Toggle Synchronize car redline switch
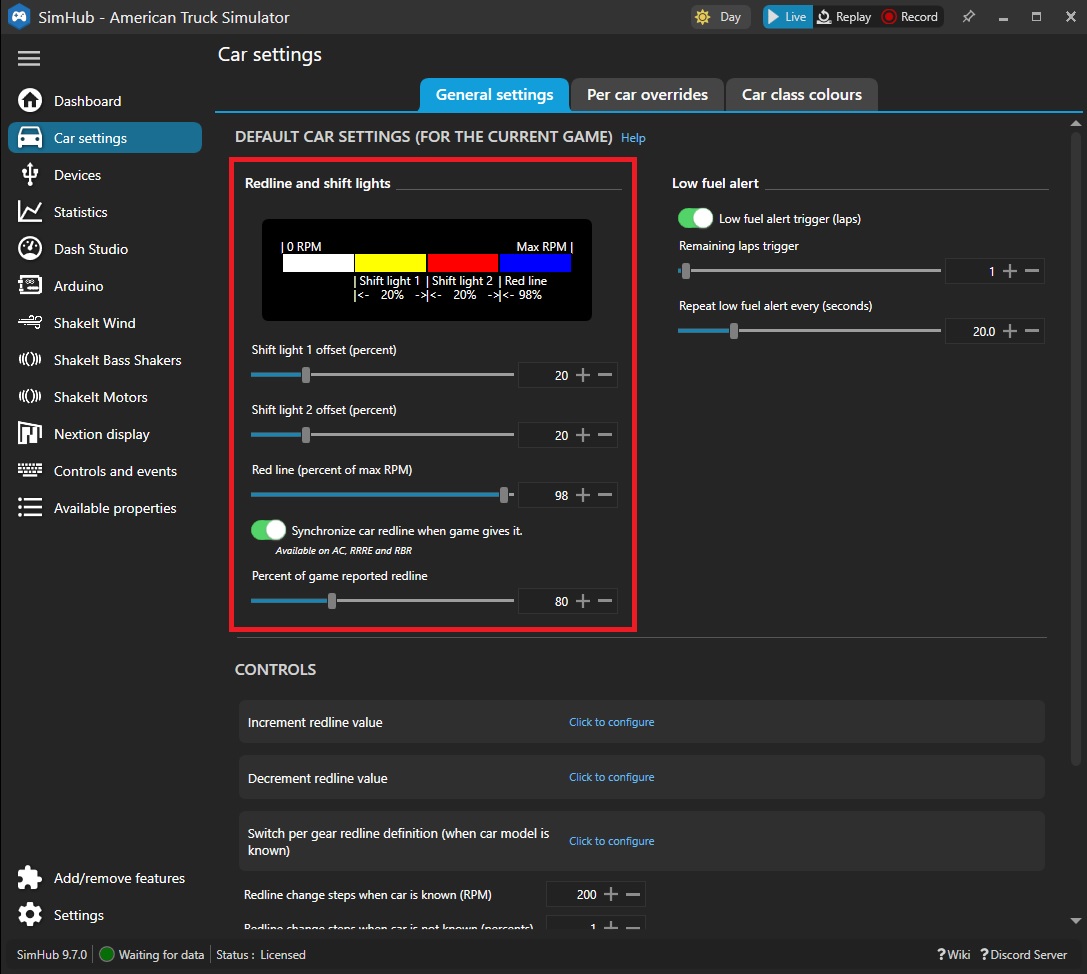This screenshot has height=974, width=1087. [268, 530]
